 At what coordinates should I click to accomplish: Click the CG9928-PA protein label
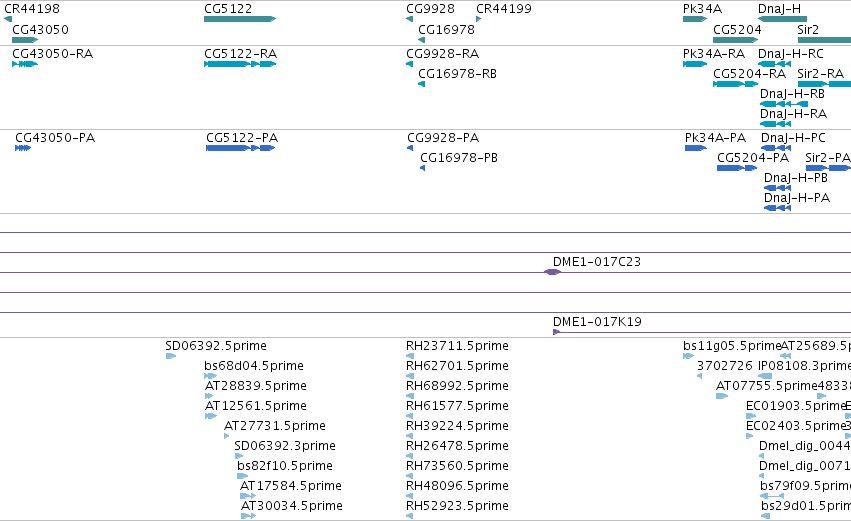tap(443, 138)
